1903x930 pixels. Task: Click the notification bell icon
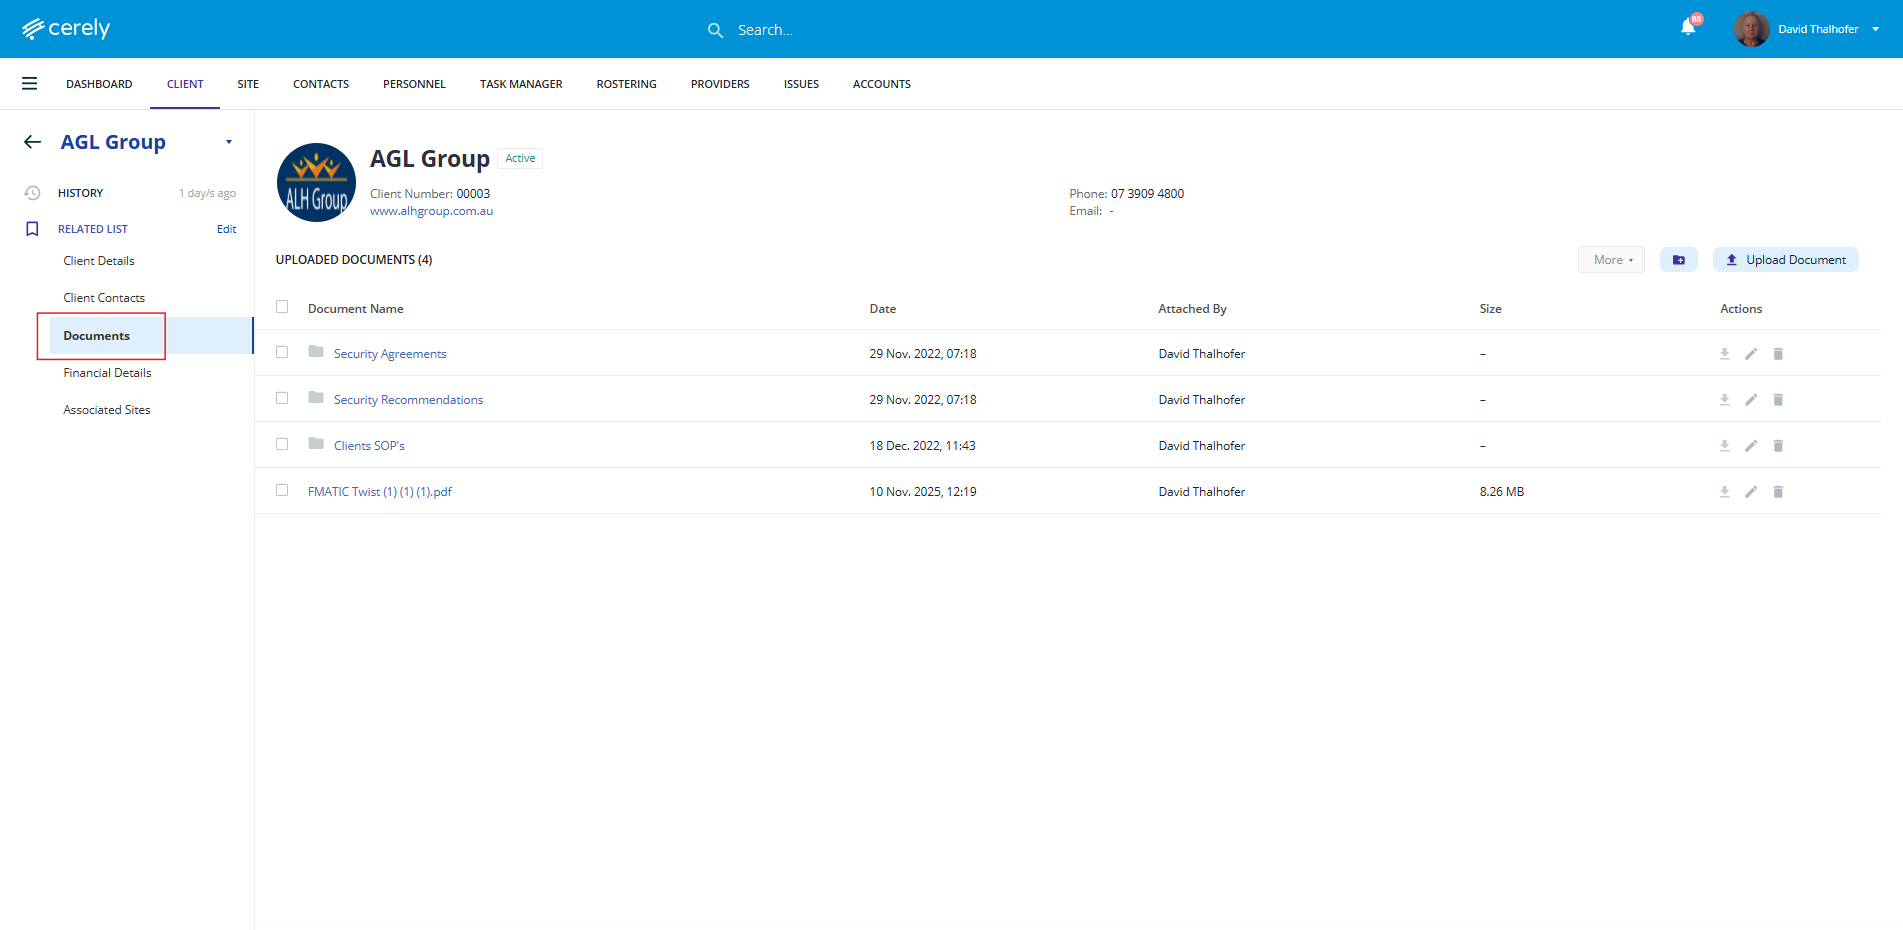[x=1688, y=28]
